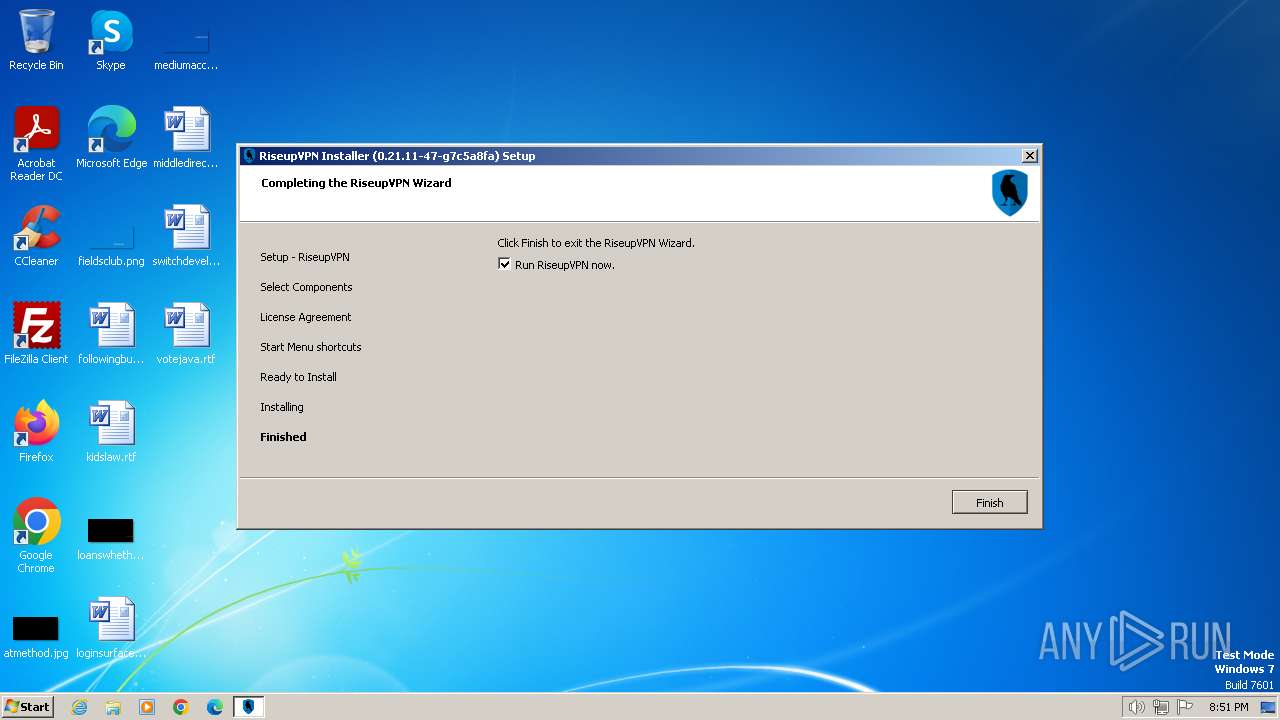Open the volume tray icon
The height and width of the screenshot is (720, 1280).
click(x=1136, y=707)
